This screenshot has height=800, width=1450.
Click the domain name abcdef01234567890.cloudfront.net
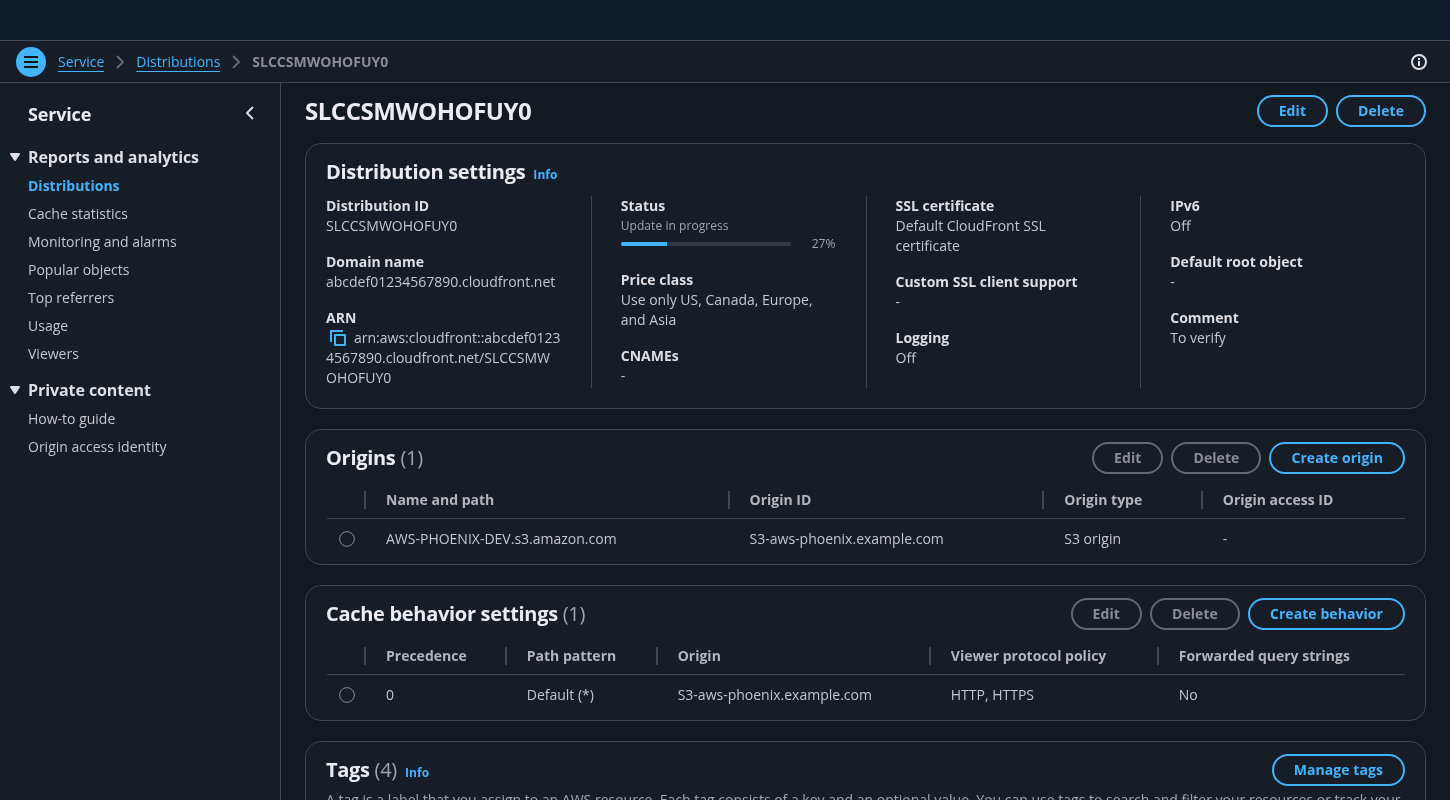(x=440, y=282)
